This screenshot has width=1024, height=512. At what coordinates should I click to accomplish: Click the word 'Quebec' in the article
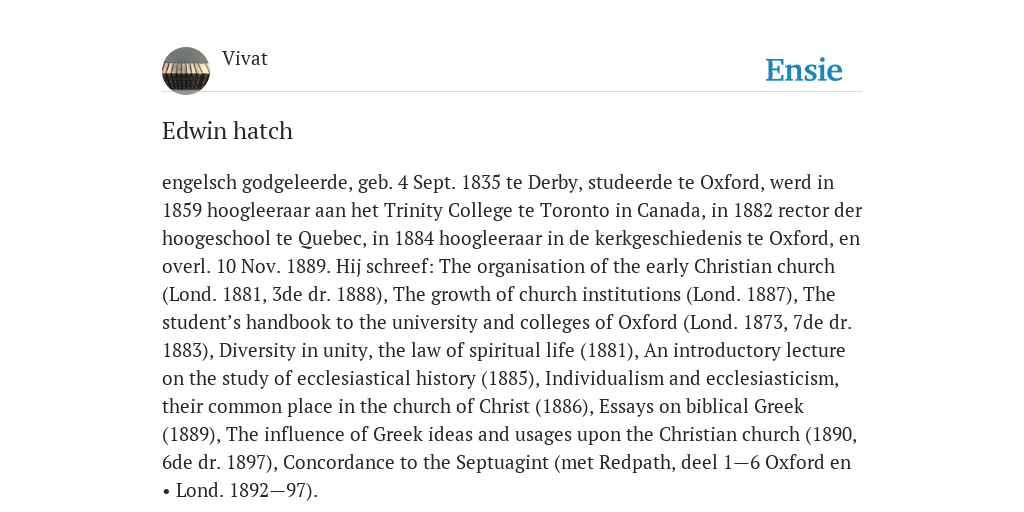tap(332, 238)
